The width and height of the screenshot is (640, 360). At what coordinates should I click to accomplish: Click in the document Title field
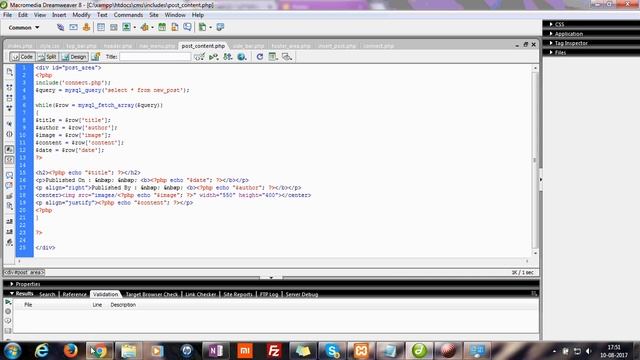pyautogui.click(x=155, y=57)
